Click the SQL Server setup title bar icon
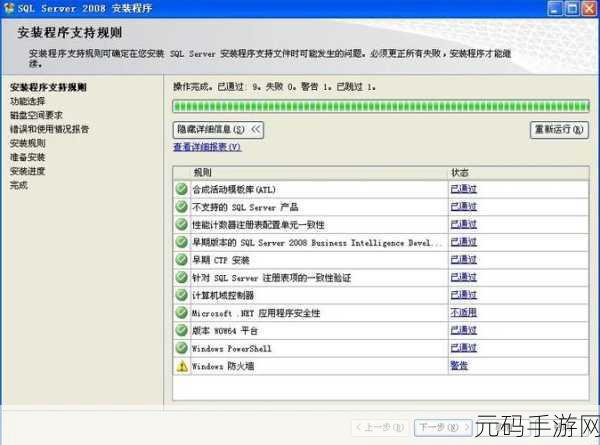Screen dimensions: 600x445 click(8, 8)
